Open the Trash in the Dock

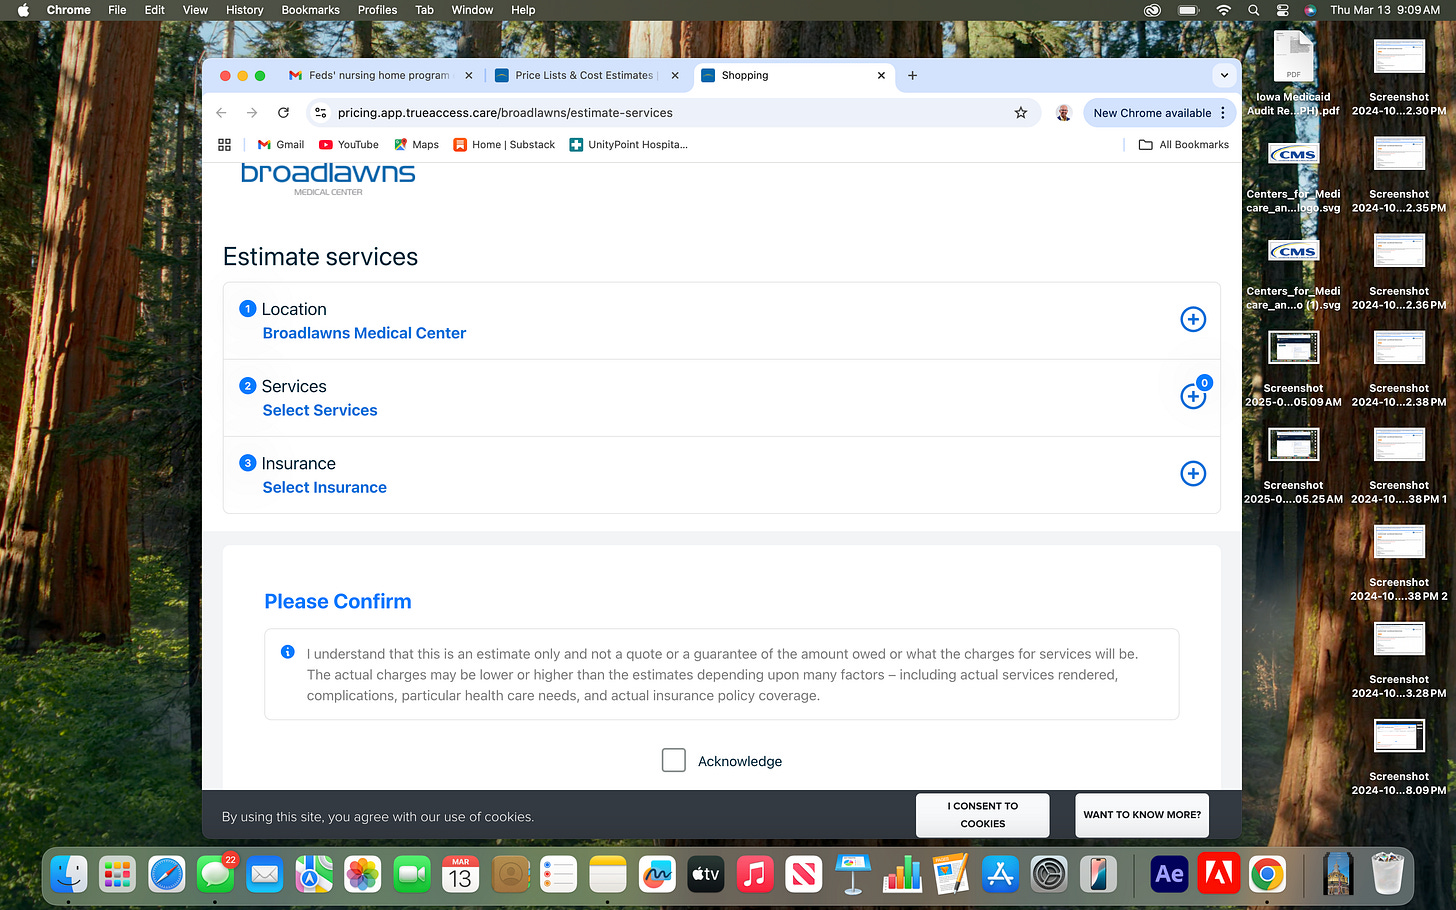pyautogui.click(x=1387, y=875)
